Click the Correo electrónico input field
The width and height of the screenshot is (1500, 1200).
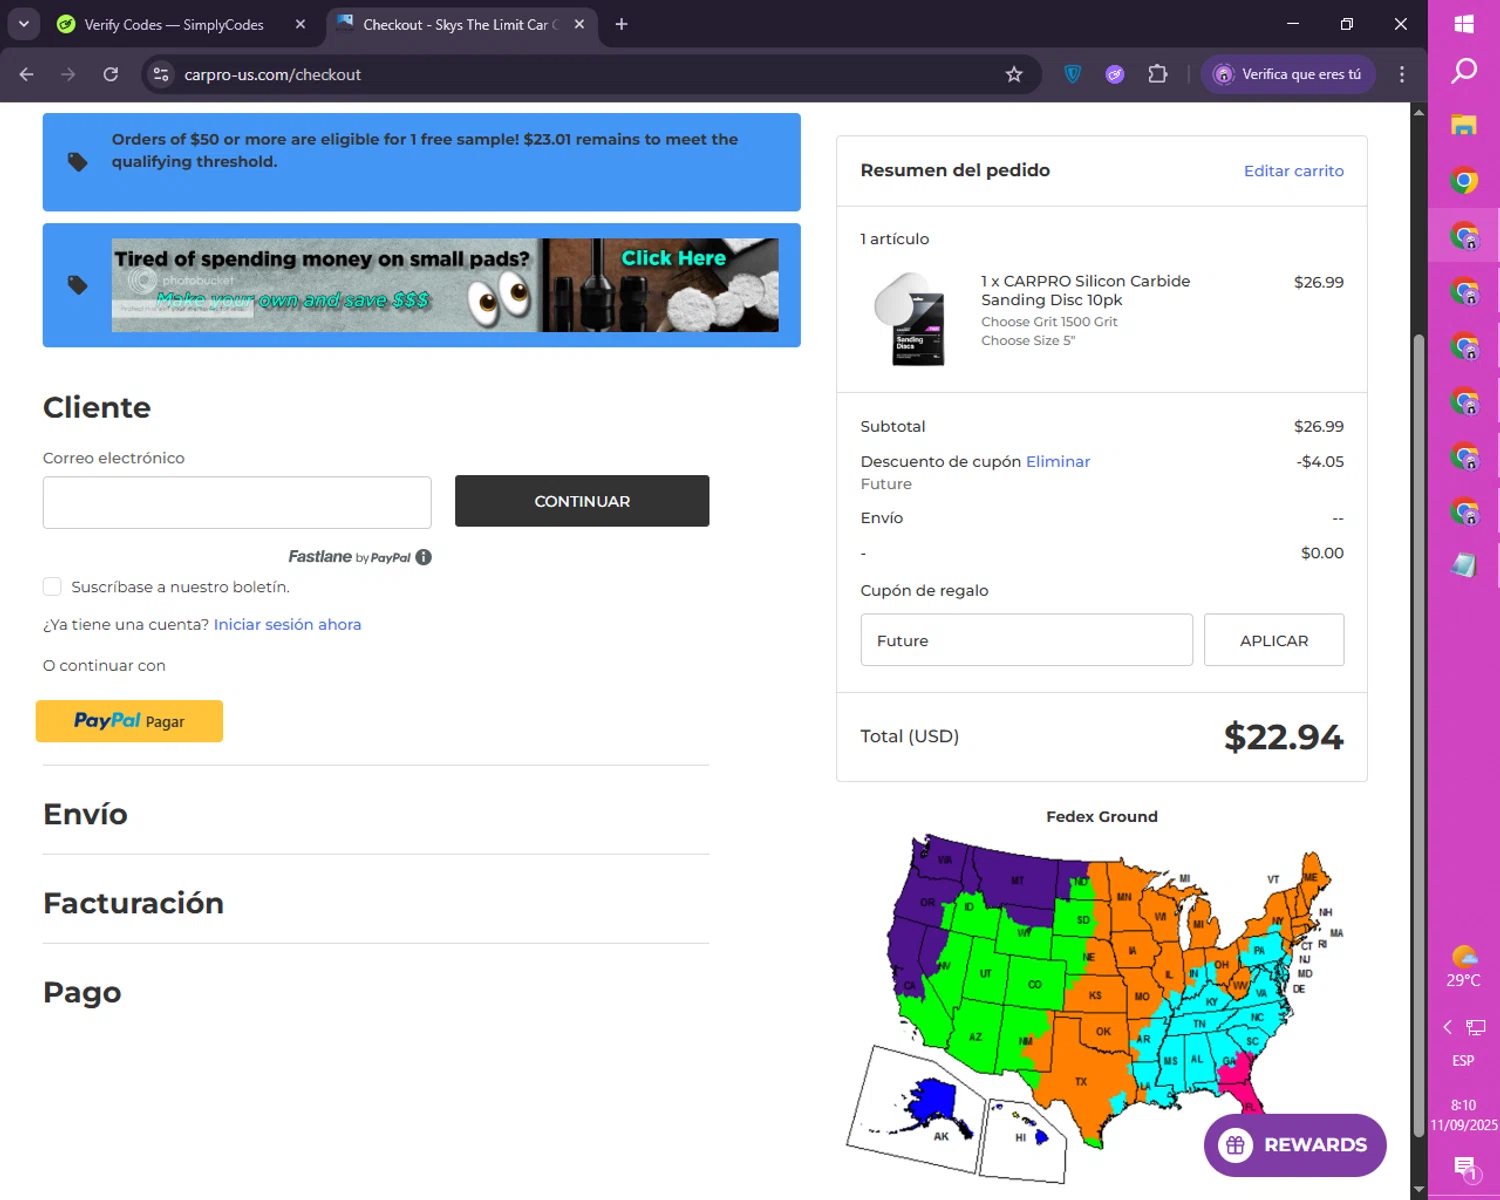coord(237,502)
